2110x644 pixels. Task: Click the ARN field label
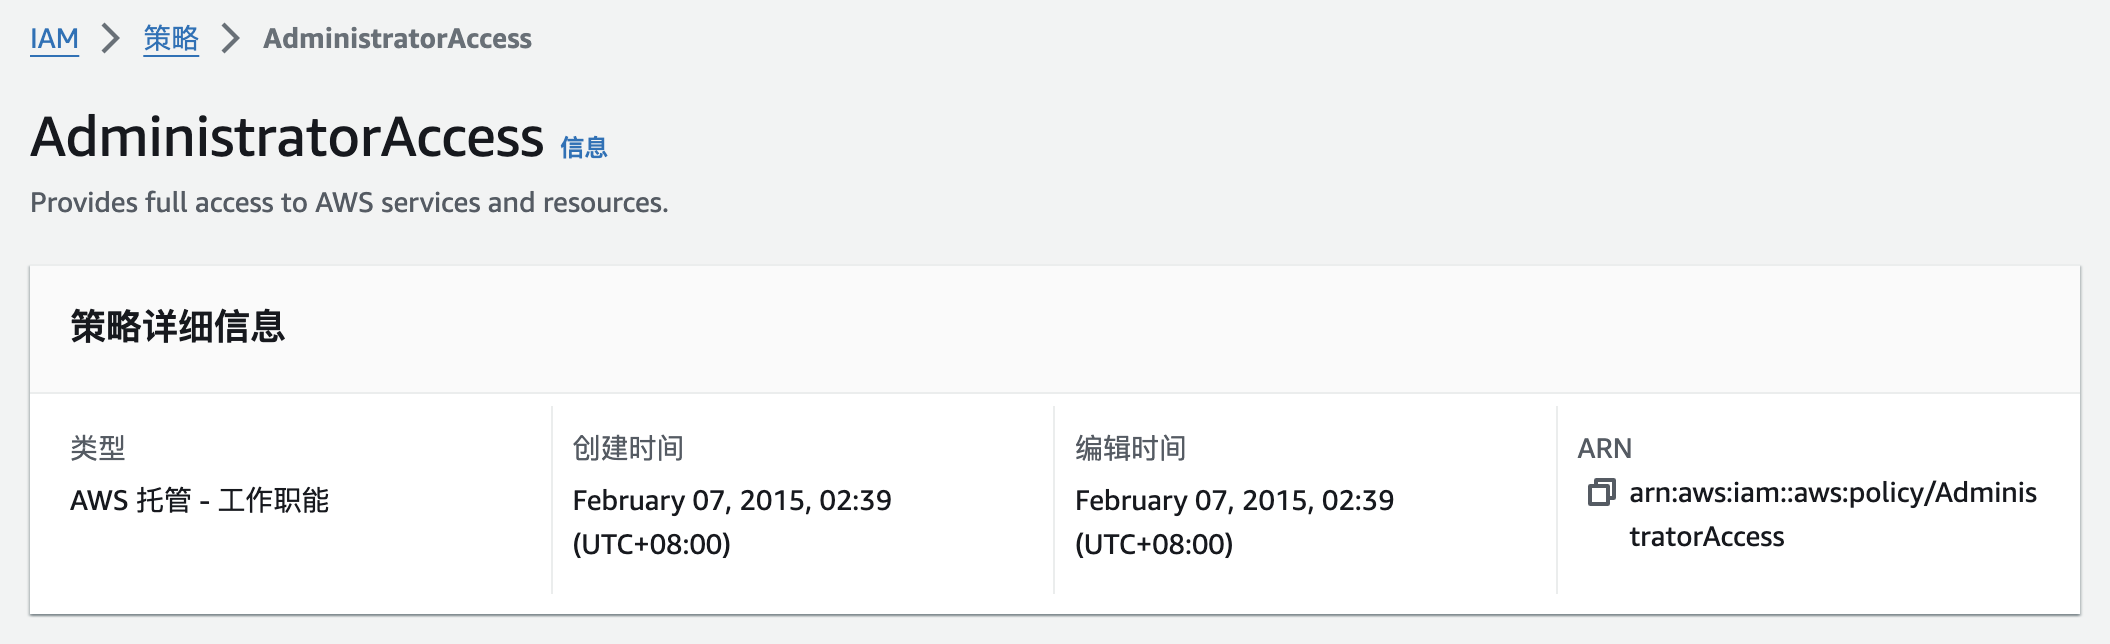pos(1604,448)
